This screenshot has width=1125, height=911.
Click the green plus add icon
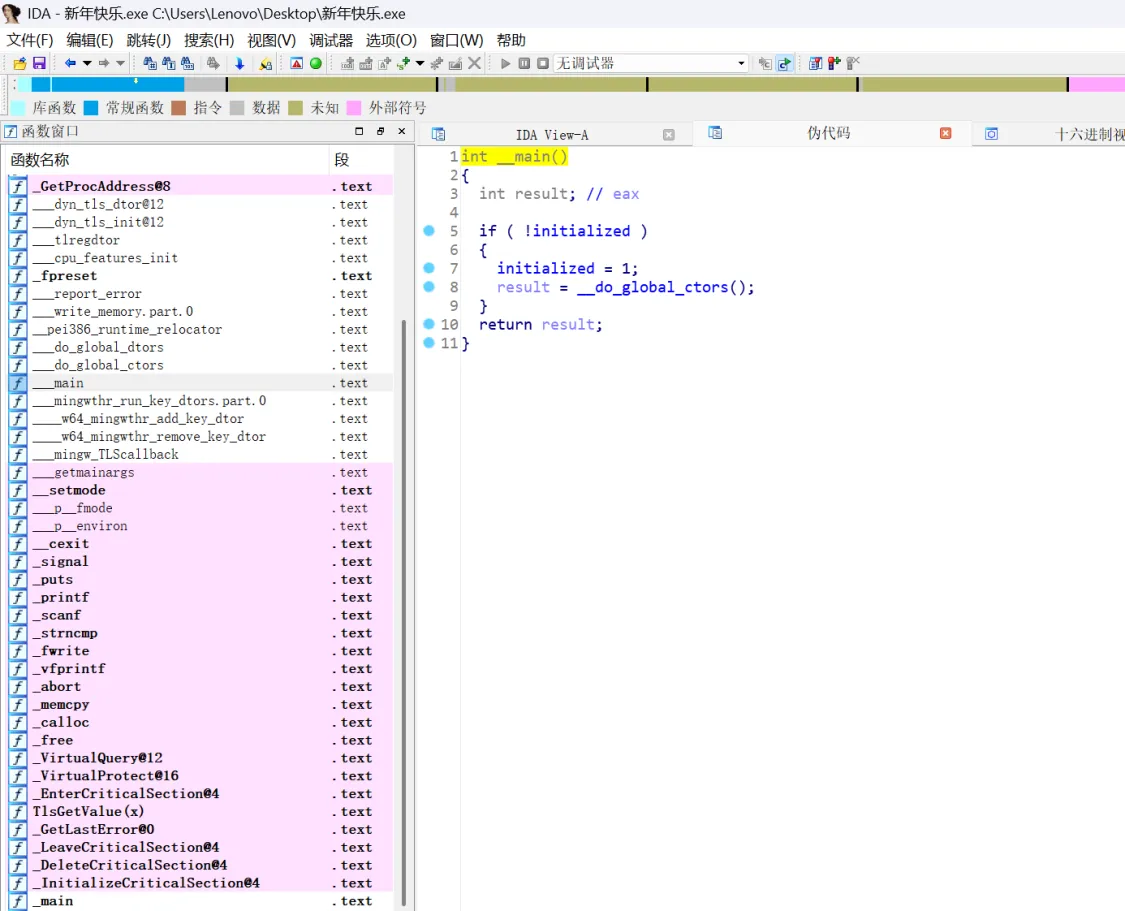pyautogui.click(x=403, y=63)
